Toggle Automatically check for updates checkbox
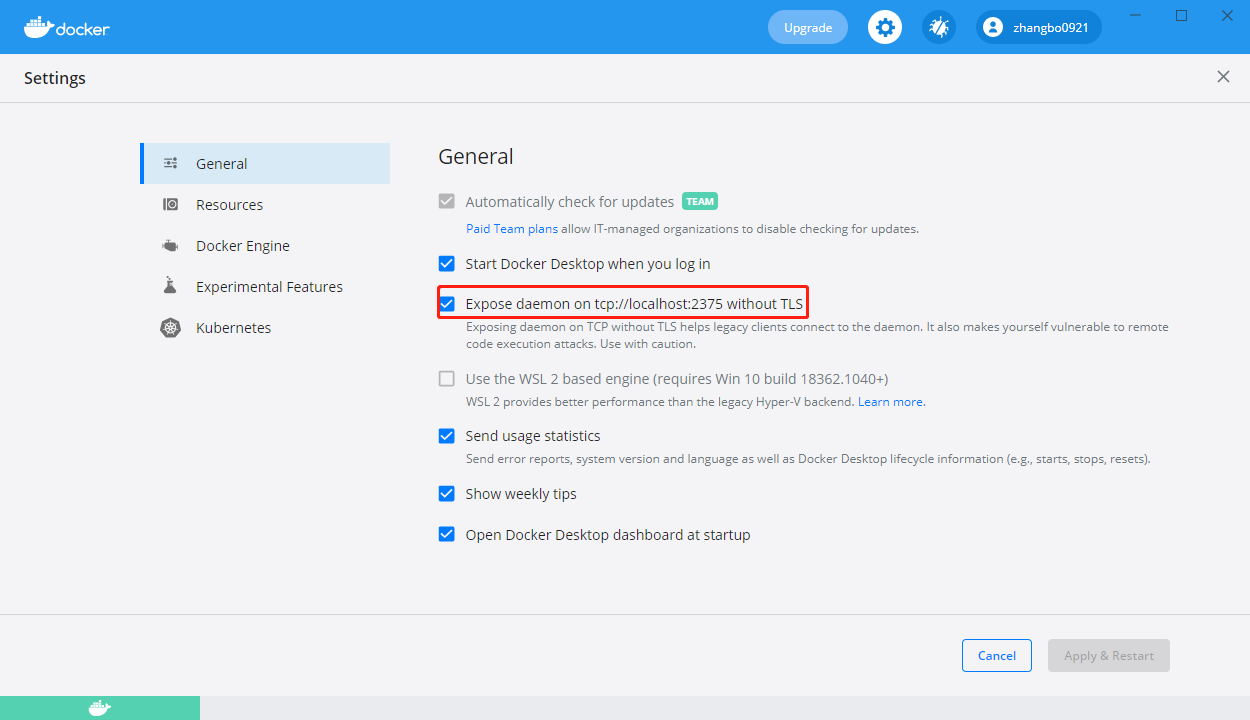The width and height of the screenshot is (1250, 720). pos(447,201)
